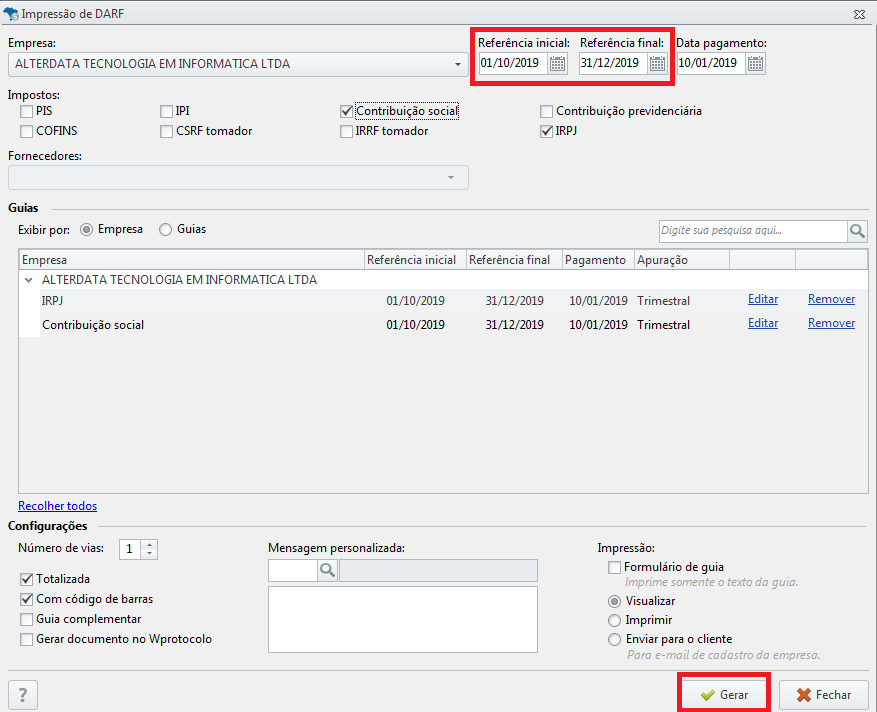Uncheck the IRPJ tax checkbox
Image resolution: width=877 pixels, height=712 pixels.
coord(546,131)
